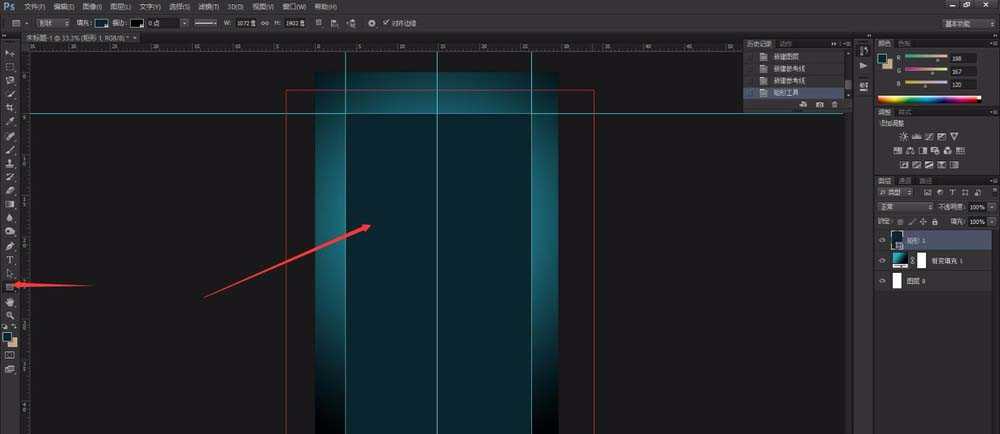Click the 新建图层 history state
This screenshot has height=434, width=1000.
click(x=788, y=56)
